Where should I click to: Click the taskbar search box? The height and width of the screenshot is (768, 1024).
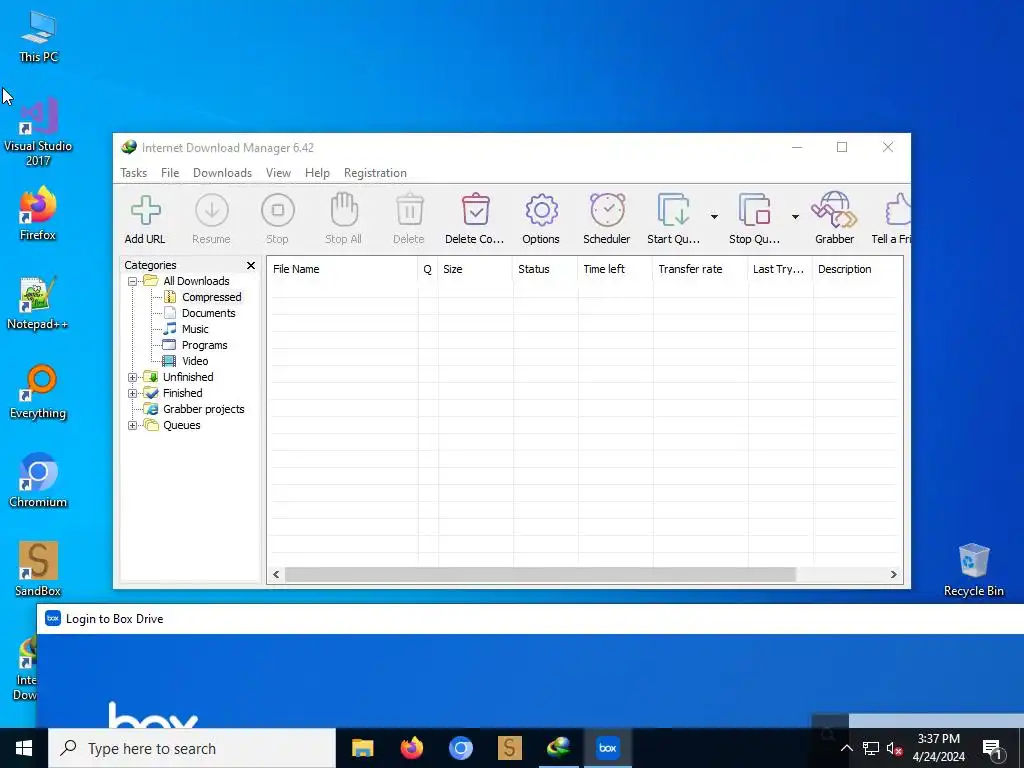point(192,748)
